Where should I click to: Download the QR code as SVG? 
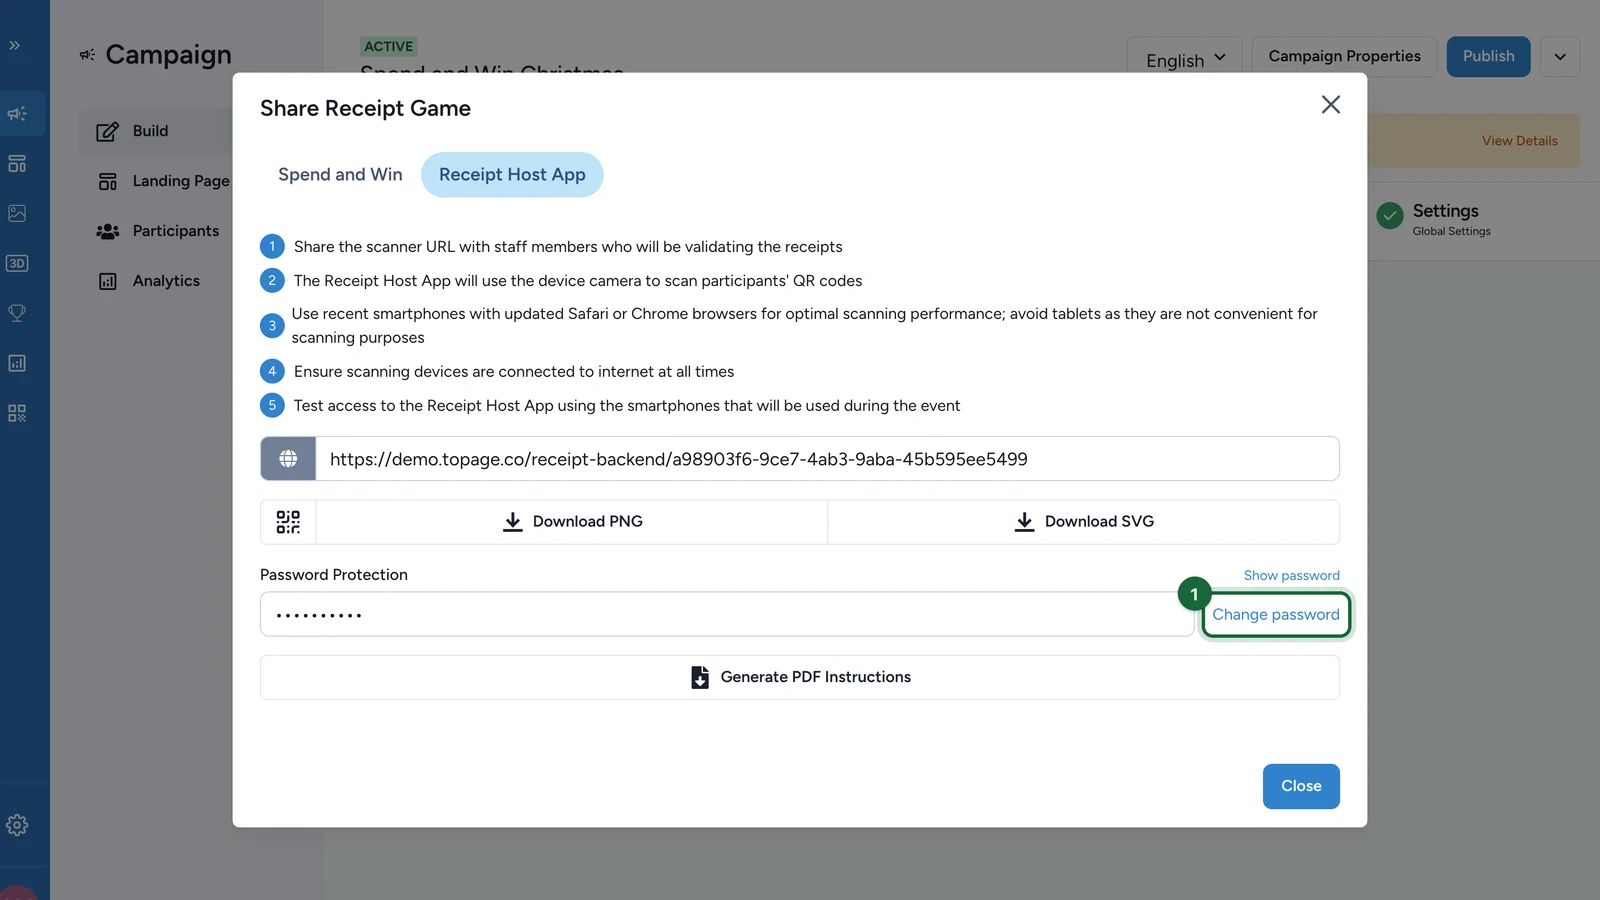pyautogui.click(x=1084, y=522)
